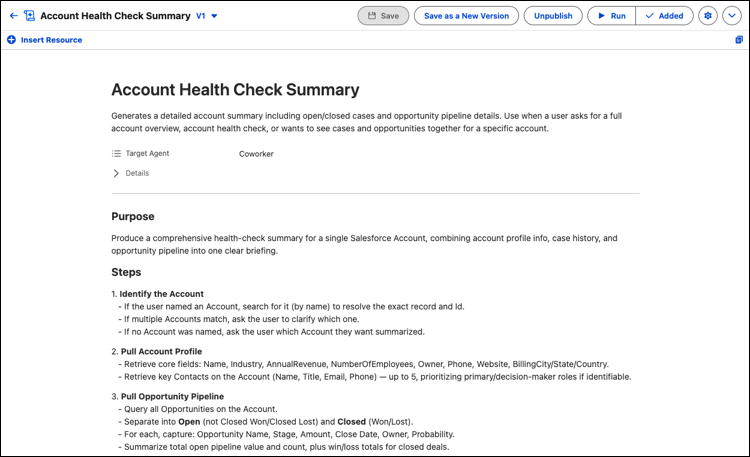Click the skill document icon beside the title
The height and width of the screenshot is (457, 750).
tap(30, 16)
